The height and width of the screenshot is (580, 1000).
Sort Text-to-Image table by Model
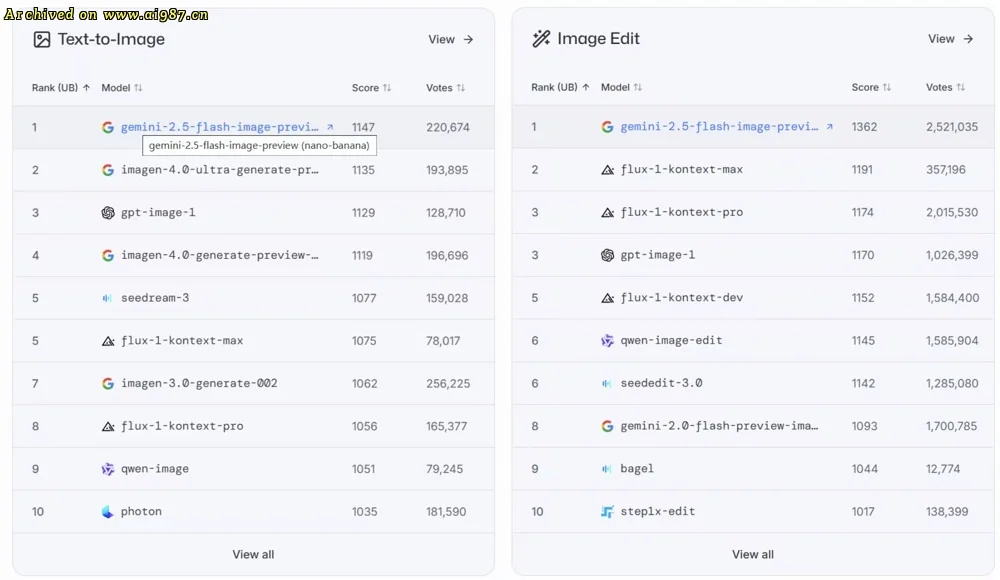(121, 88)
